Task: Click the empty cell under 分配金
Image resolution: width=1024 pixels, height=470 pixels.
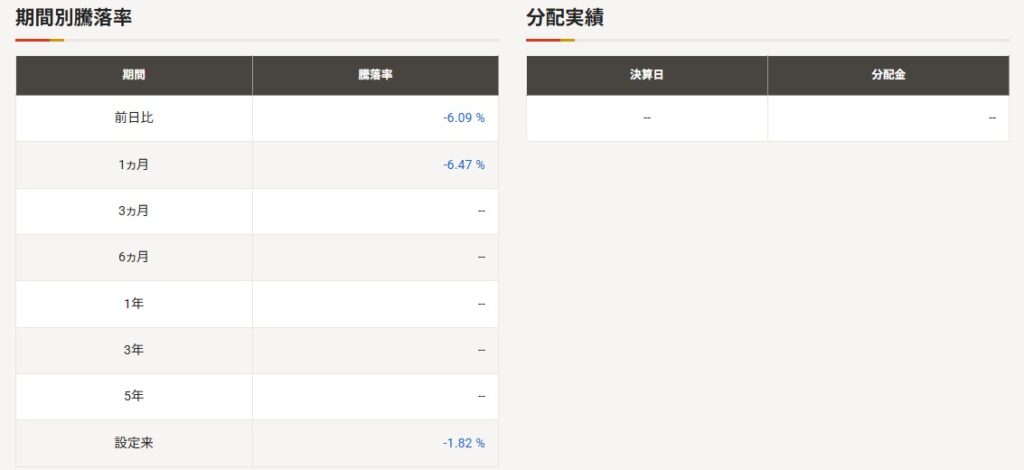Action: pyautogui.click(x=991, y=118)
